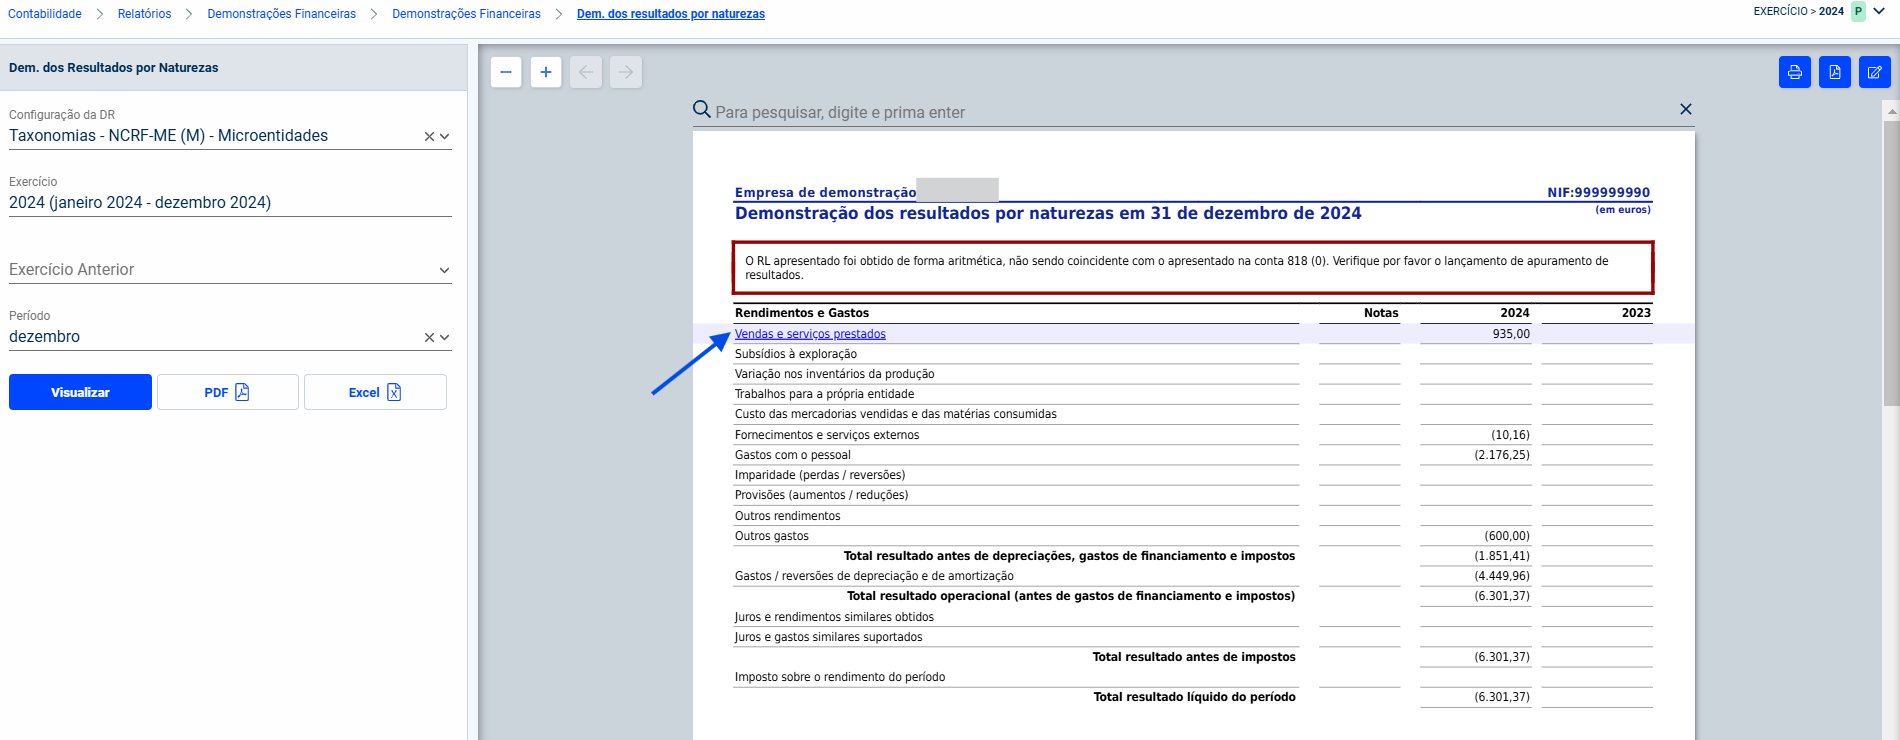The height and width of the screenshot is (740, 1900).
Task: Export report via top-right PDF icon
Action: point(1835,72)
